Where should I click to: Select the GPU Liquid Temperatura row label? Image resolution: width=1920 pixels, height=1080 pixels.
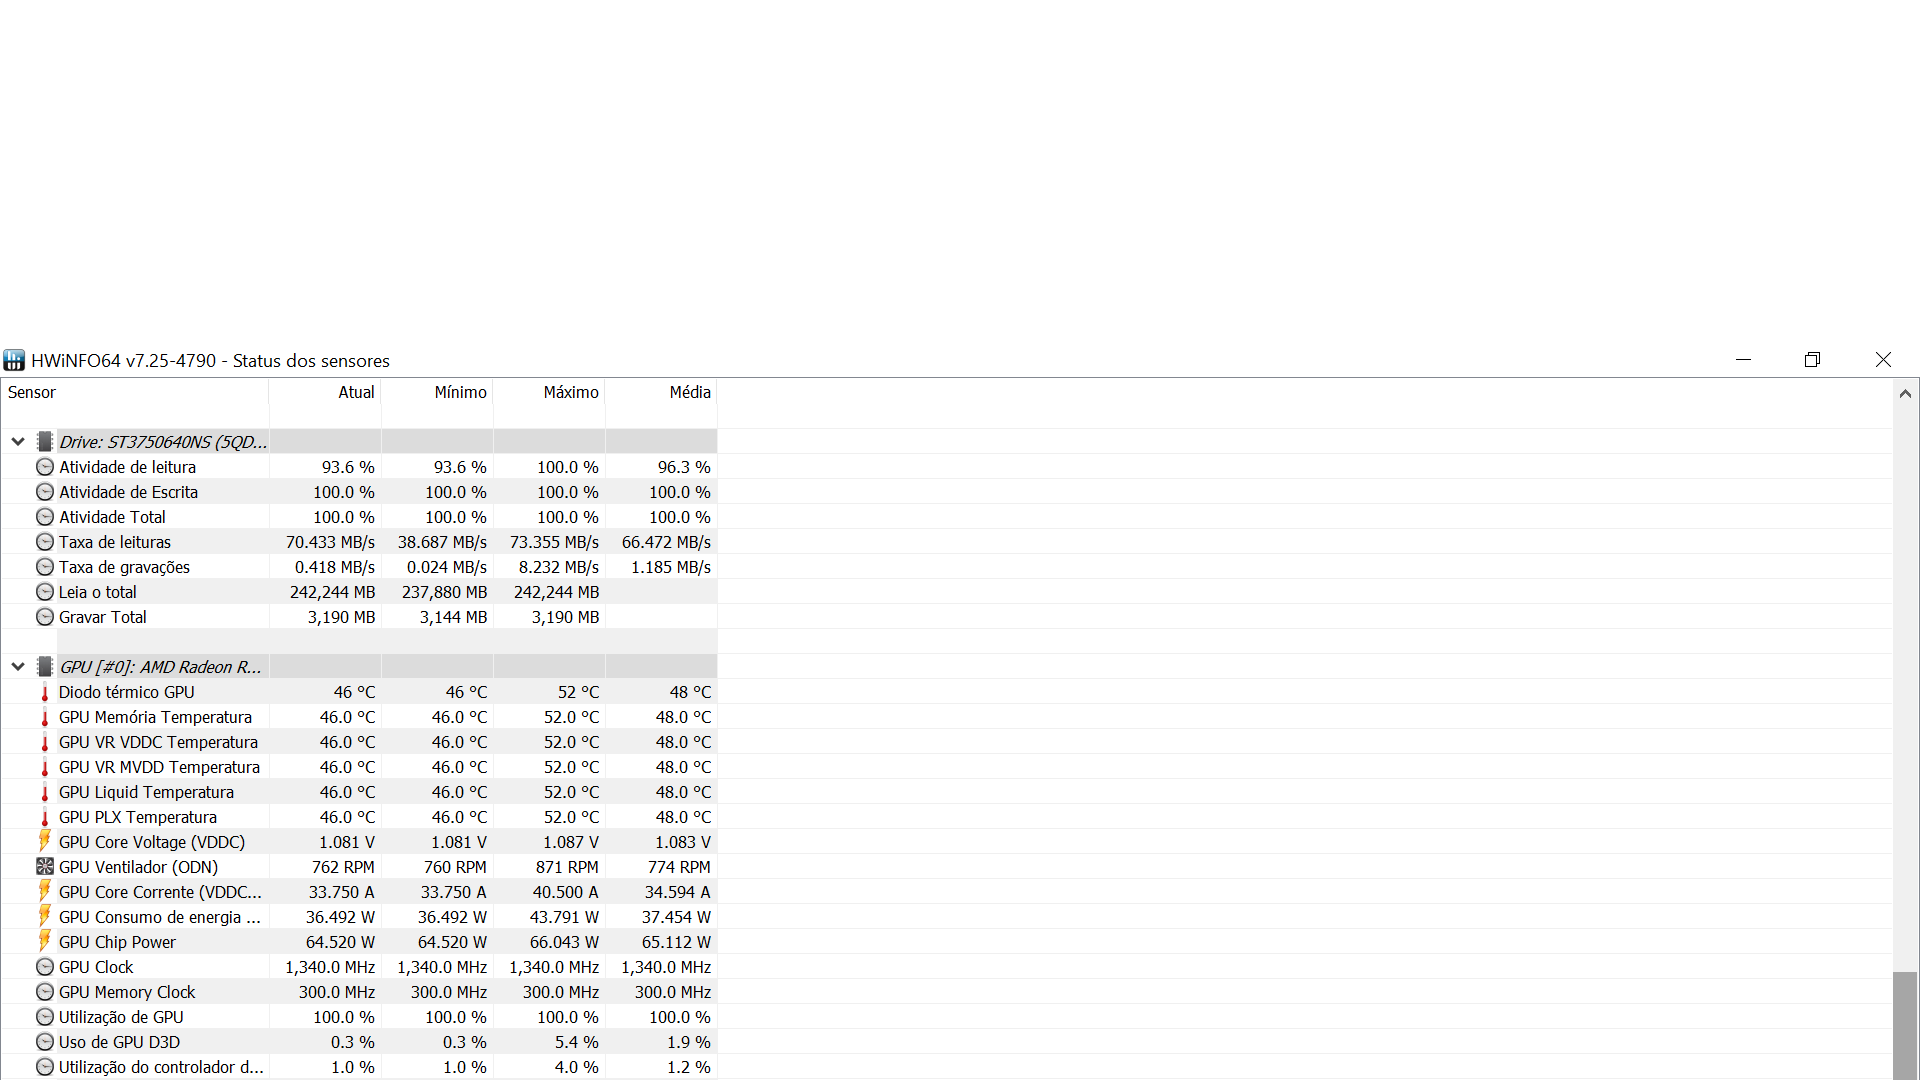[x=146, y=792]
